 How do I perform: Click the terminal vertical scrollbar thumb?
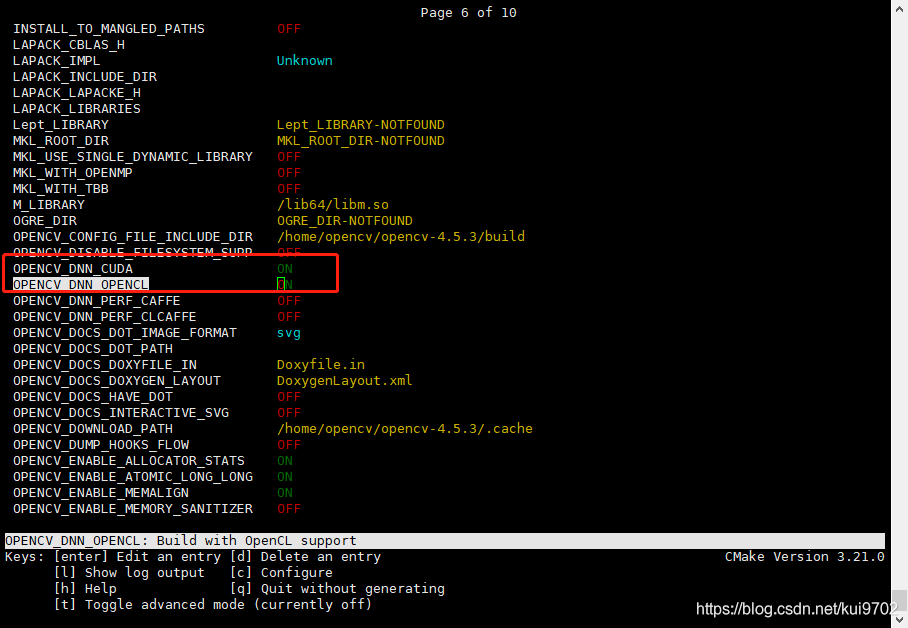[x=899, y=600]
